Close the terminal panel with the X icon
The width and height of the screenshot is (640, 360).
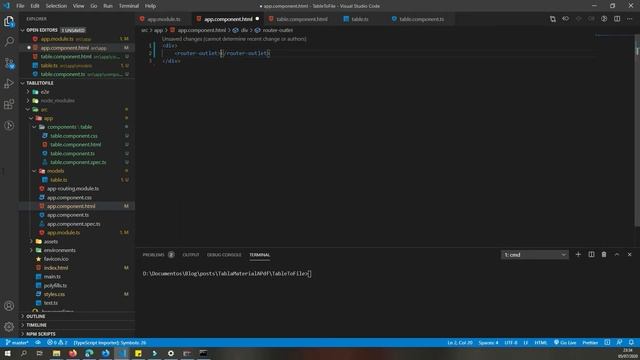[x=629, y=254]
